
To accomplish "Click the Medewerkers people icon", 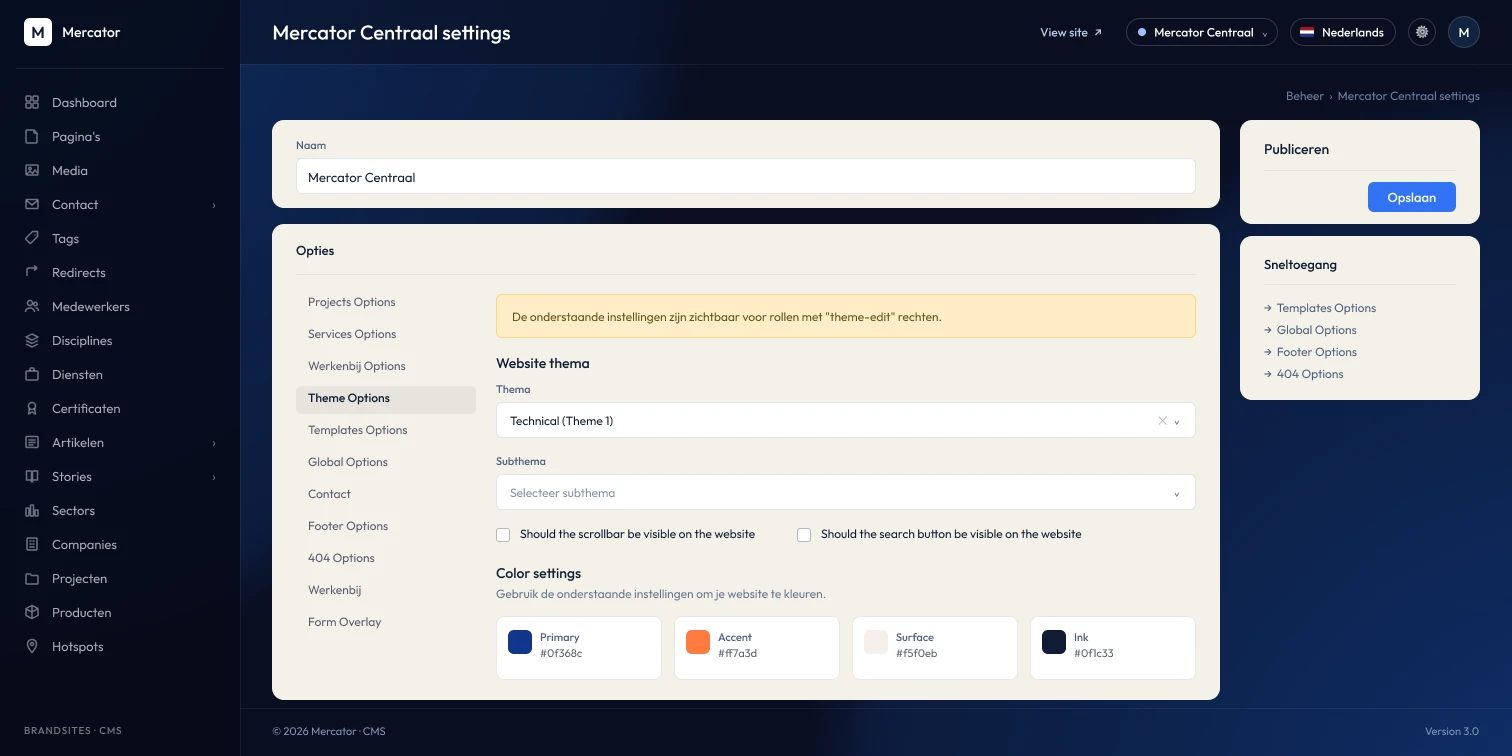I will [x=32, y=306].
